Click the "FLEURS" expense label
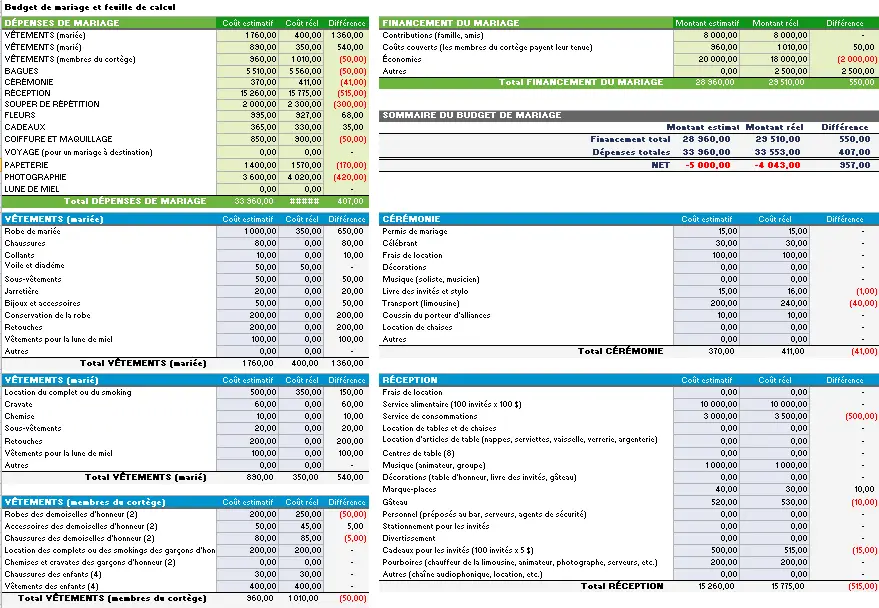The height and width of the screenshot is (608, 879). (x=20, y=115)
